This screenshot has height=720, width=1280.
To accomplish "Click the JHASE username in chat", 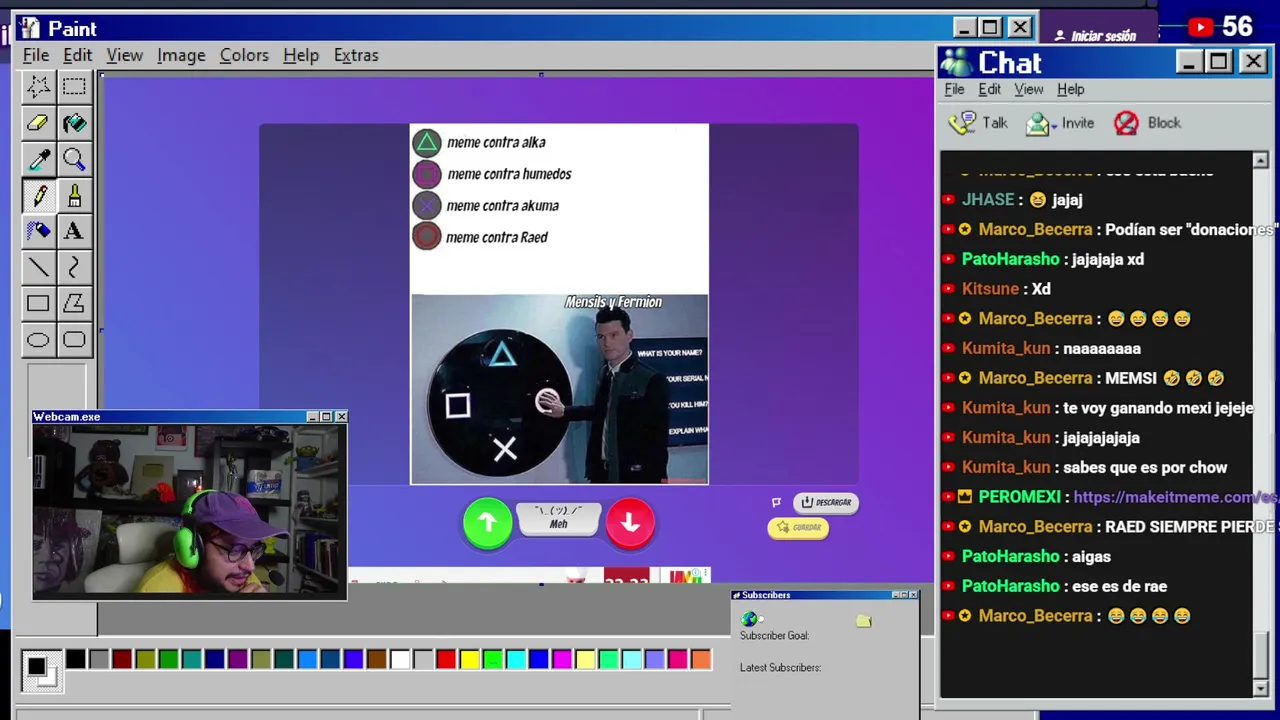I will (x=988, y=200).
